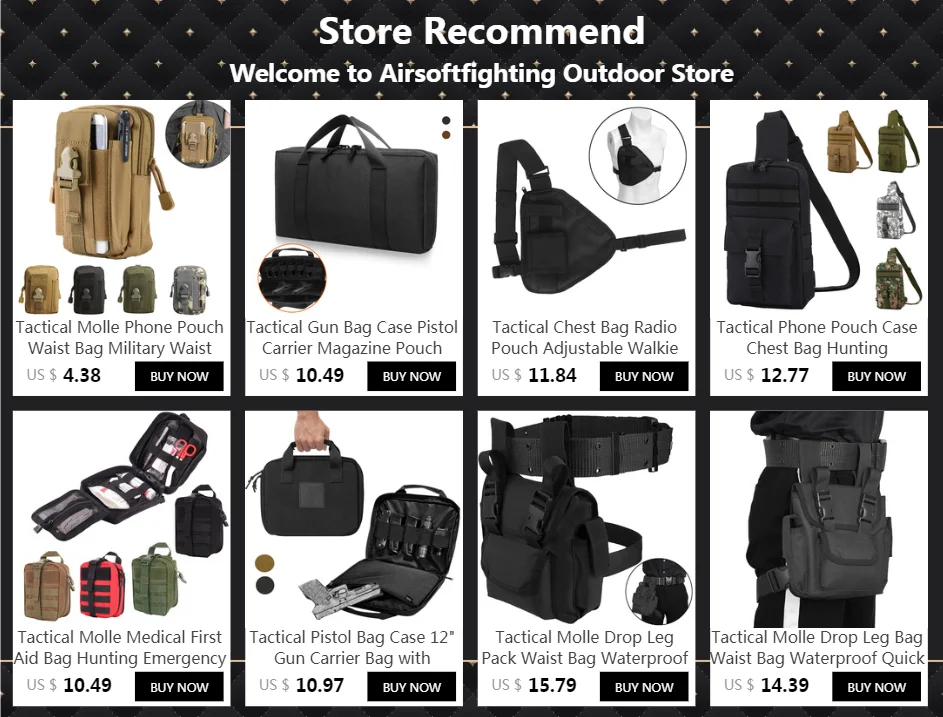
Task: Click BUY NOW for the 4.38 phone pouch
Action: point(179,377)
